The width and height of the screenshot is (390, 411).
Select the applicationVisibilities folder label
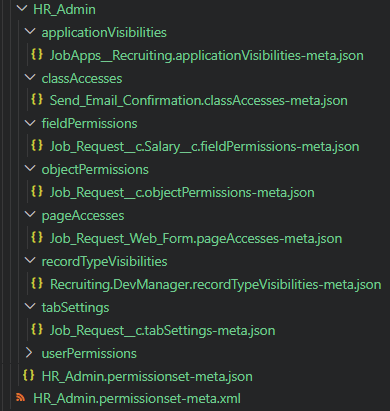[104, 33]
